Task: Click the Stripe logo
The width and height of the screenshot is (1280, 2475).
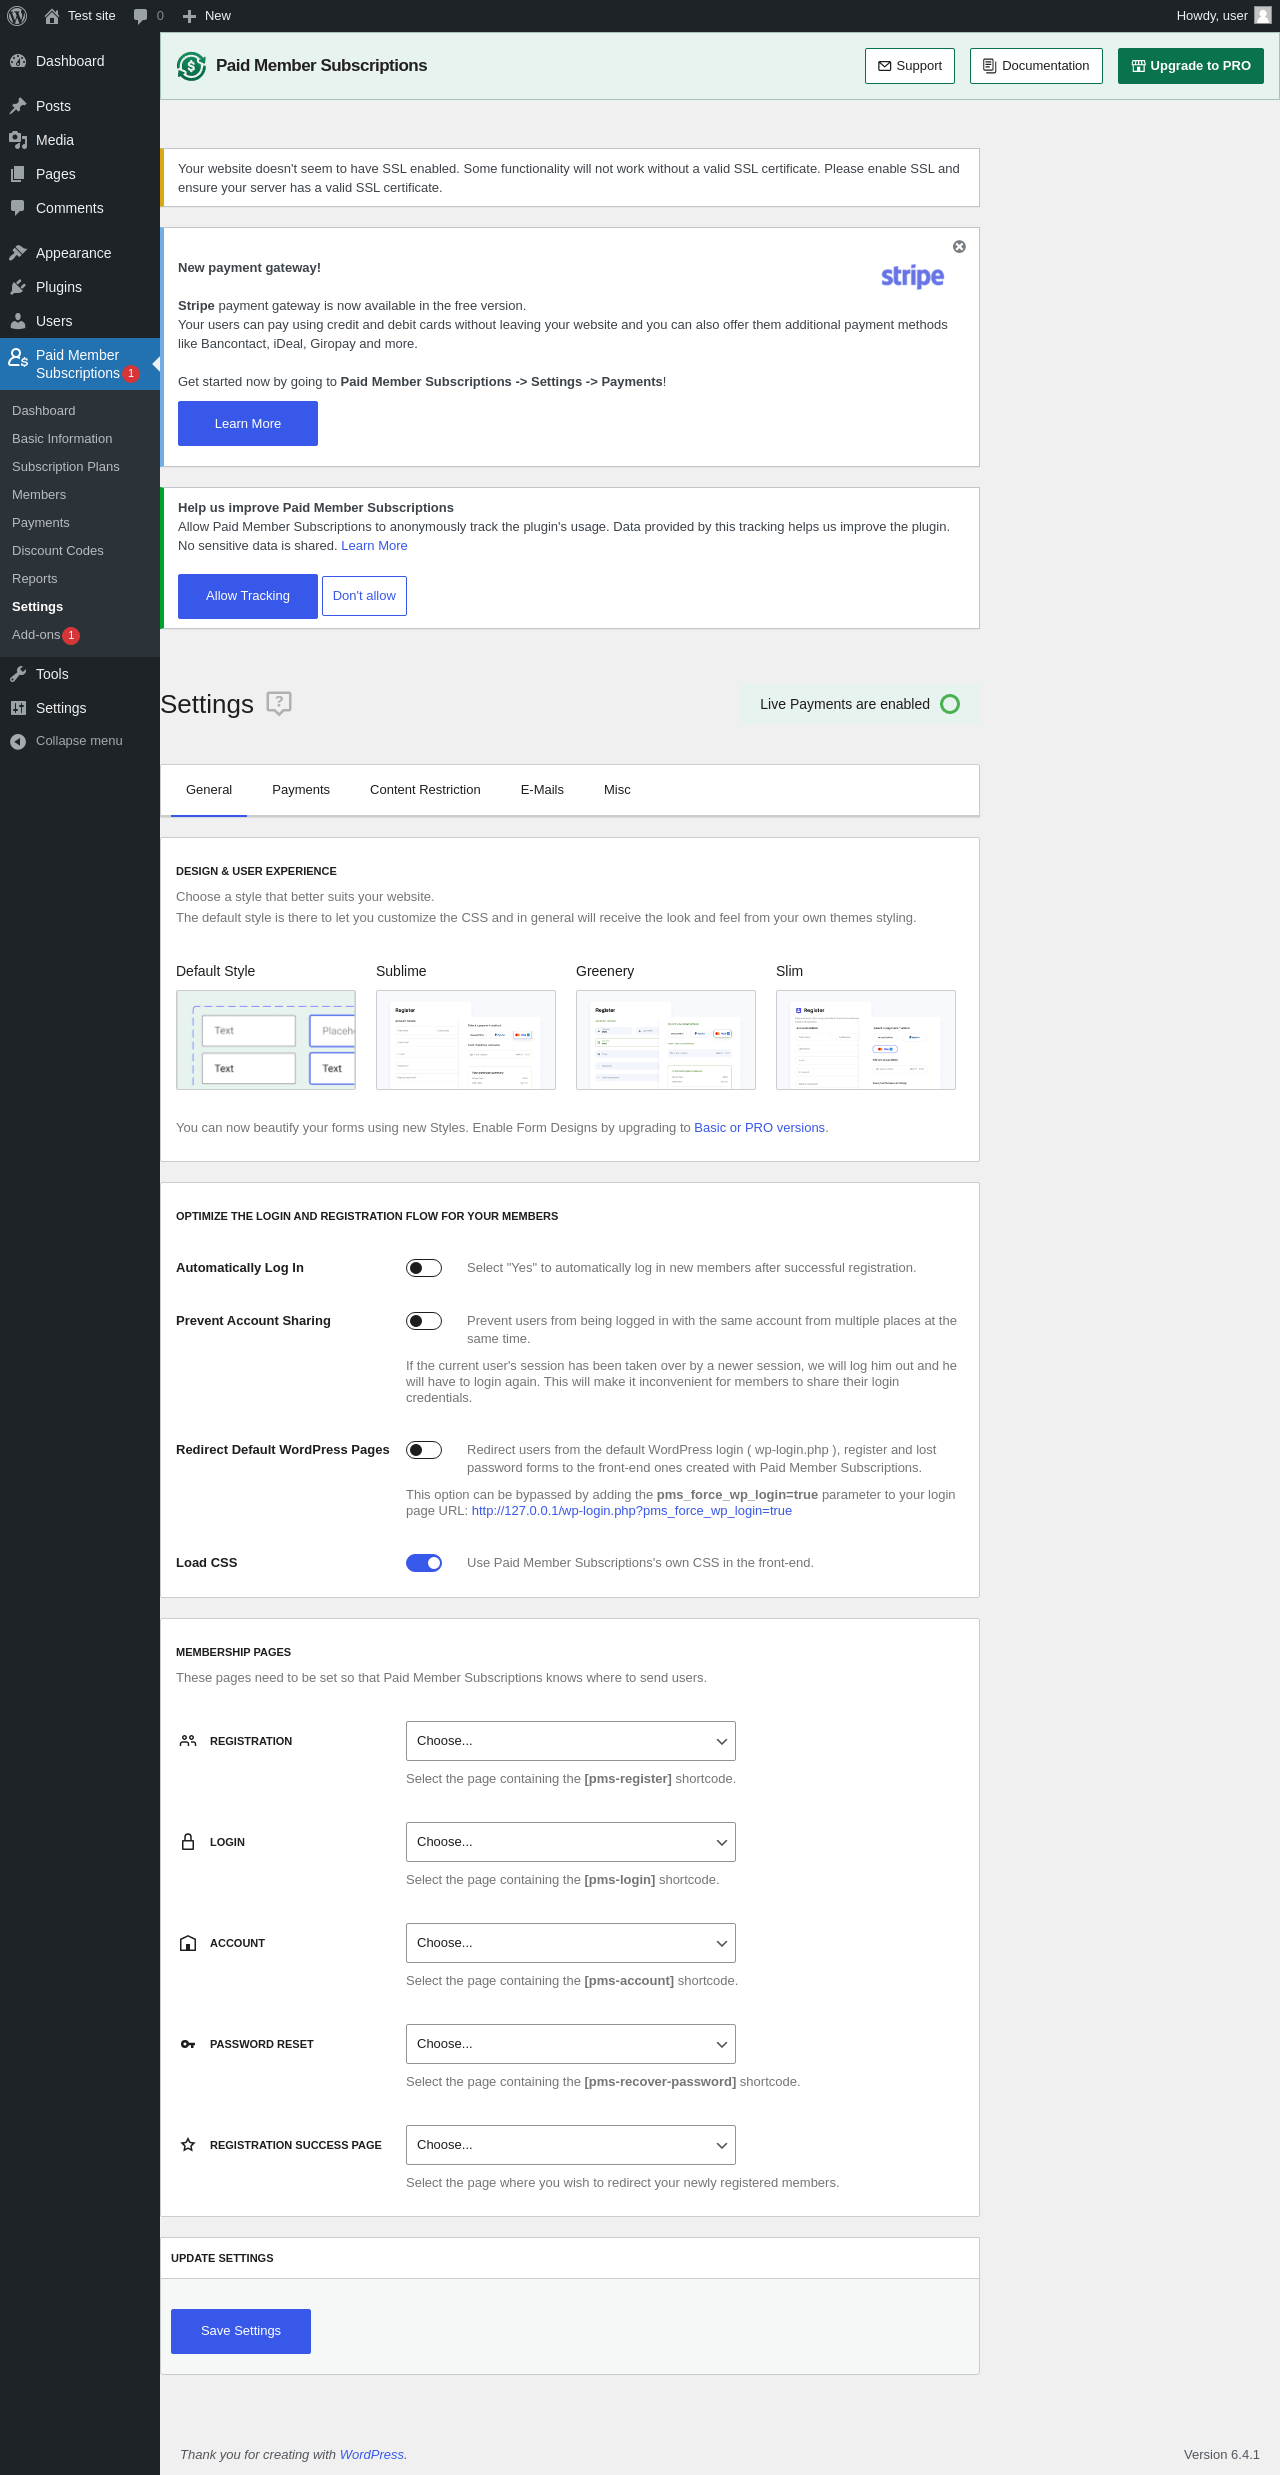Action: pyautogui.click(x=912, y=277)
